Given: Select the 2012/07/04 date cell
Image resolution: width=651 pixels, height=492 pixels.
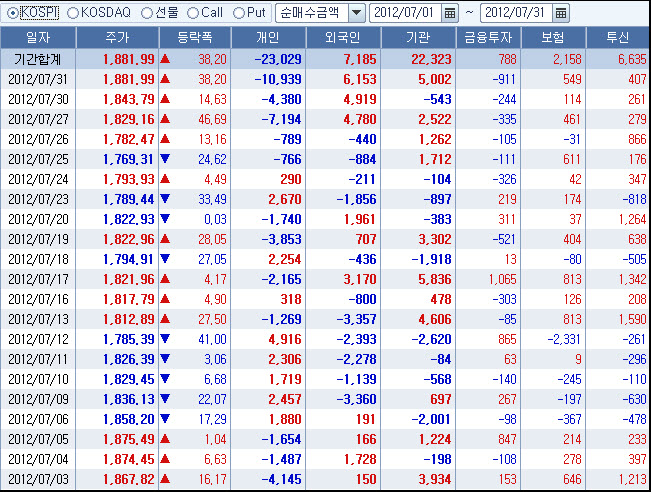Looking at the screenshot, I should pyautogui.click(x=38, y=460).
